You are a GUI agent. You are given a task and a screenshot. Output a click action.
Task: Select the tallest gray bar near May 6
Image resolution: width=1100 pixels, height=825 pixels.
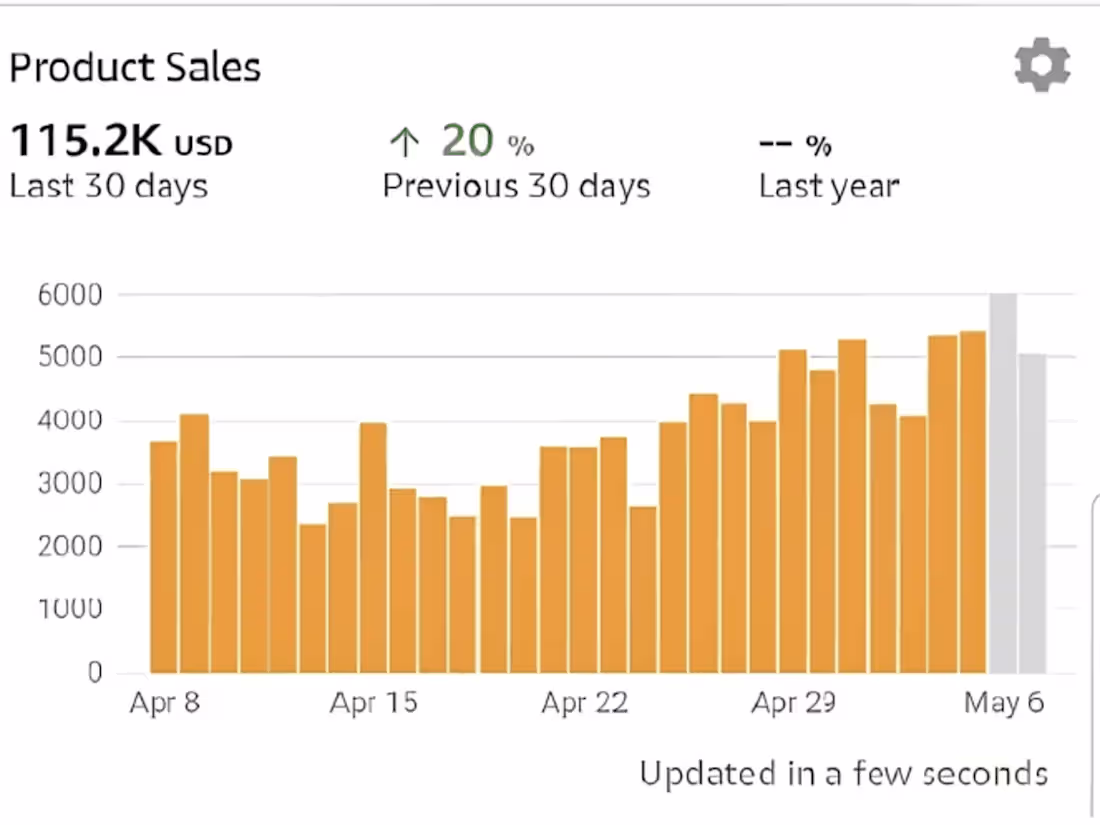point(1003,480)
